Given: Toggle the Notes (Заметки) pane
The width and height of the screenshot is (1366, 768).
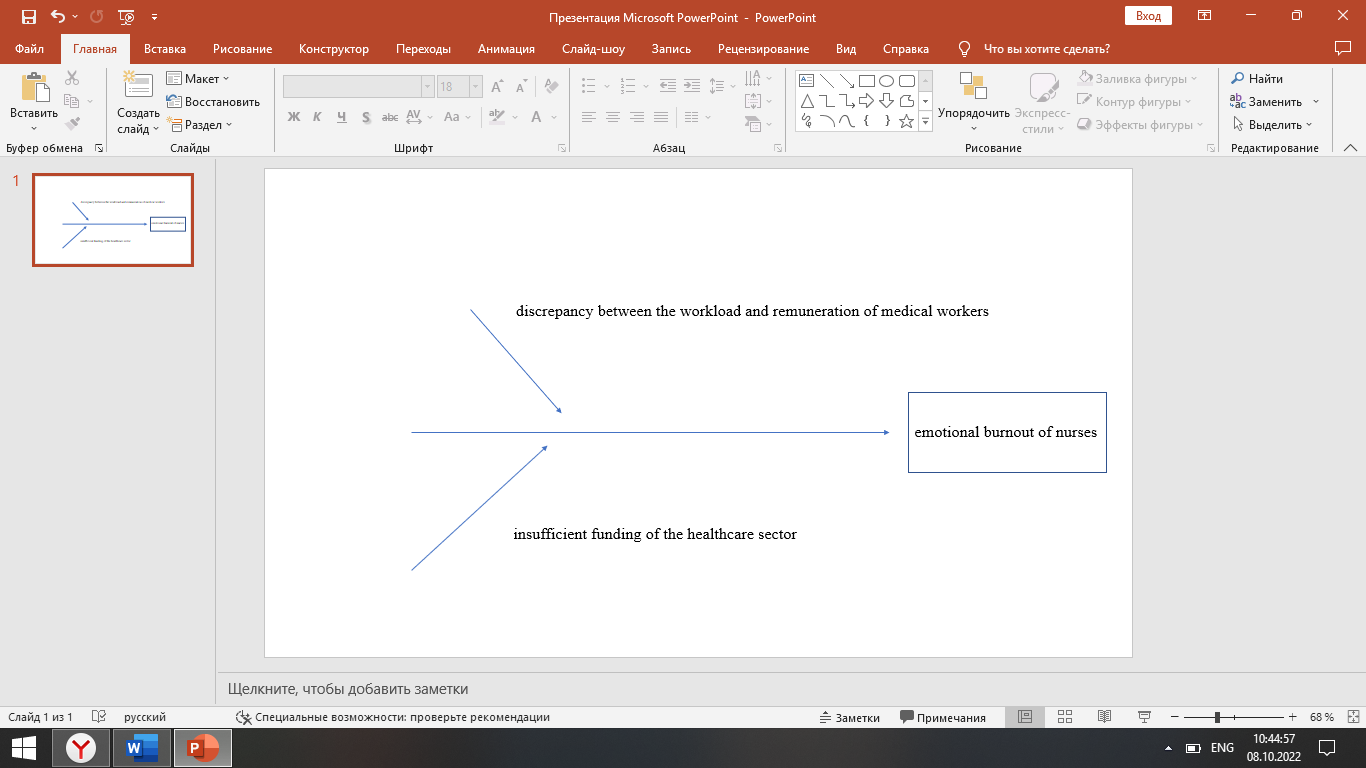Looking at the screenshot, I should [x=849, y=717].
